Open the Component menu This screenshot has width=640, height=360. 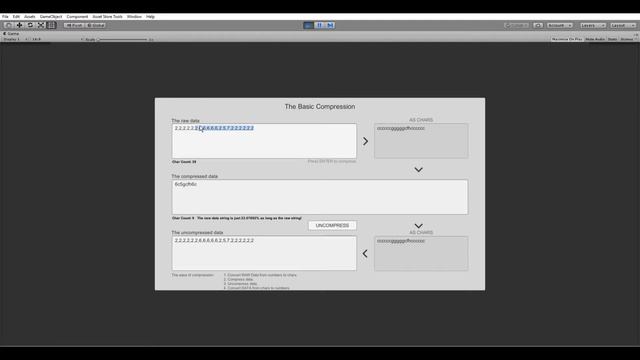point(77,17)
